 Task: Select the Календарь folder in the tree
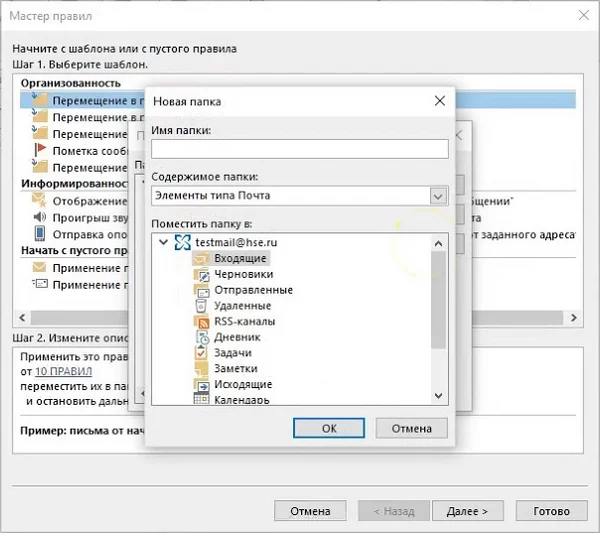coord(241,400)
